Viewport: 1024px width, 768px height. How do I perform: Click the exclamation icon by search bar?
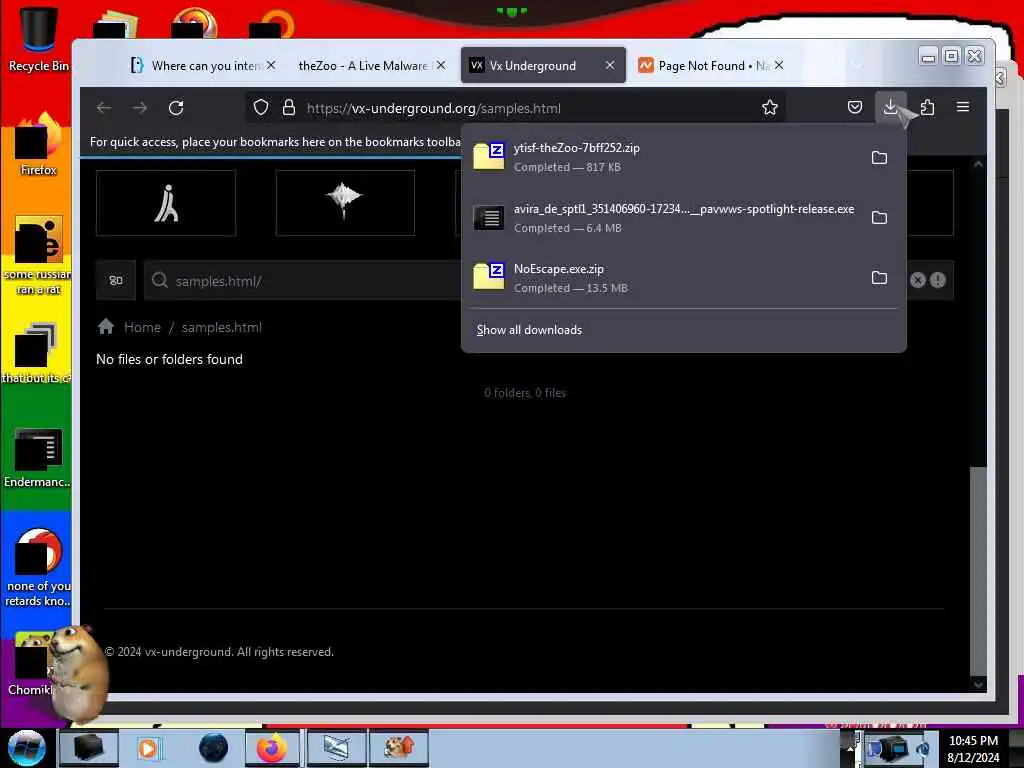tap(938, 280)
